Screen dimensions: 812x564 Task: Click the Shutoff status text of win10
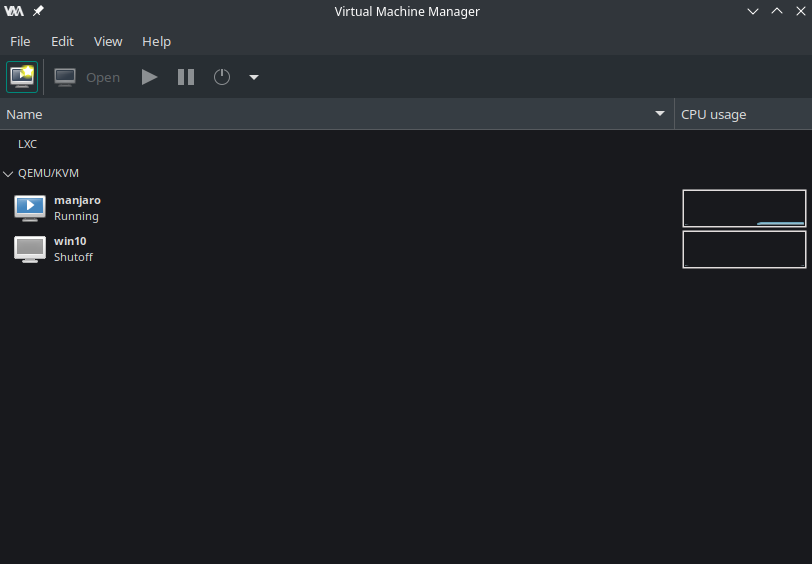tap(73, 257)
